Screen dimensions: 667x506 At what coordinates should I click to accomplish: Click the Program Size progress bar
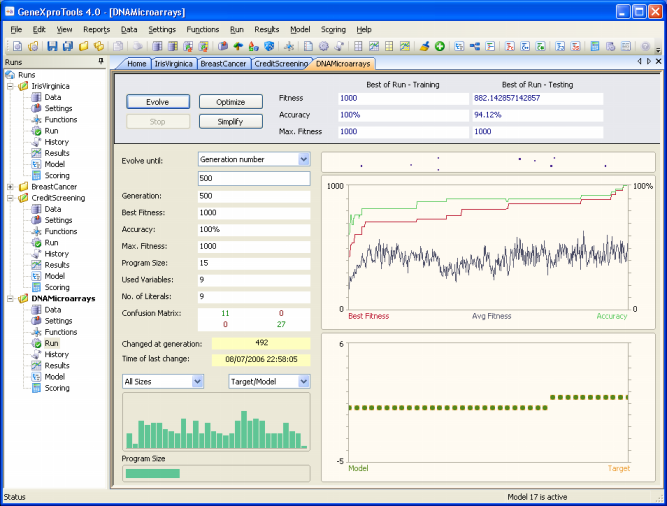[x=216, y=473]
